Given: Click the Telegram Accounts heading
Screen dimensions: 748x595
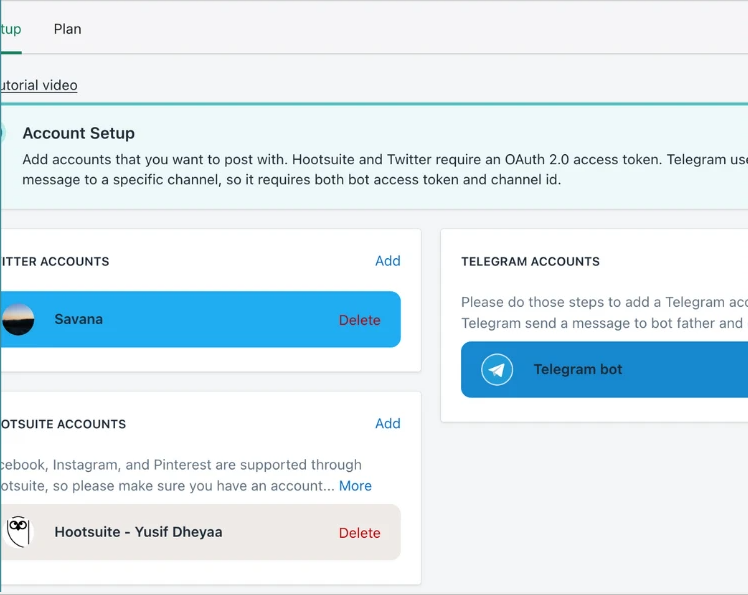Looking at the screenshot, I should click(530, 261).
